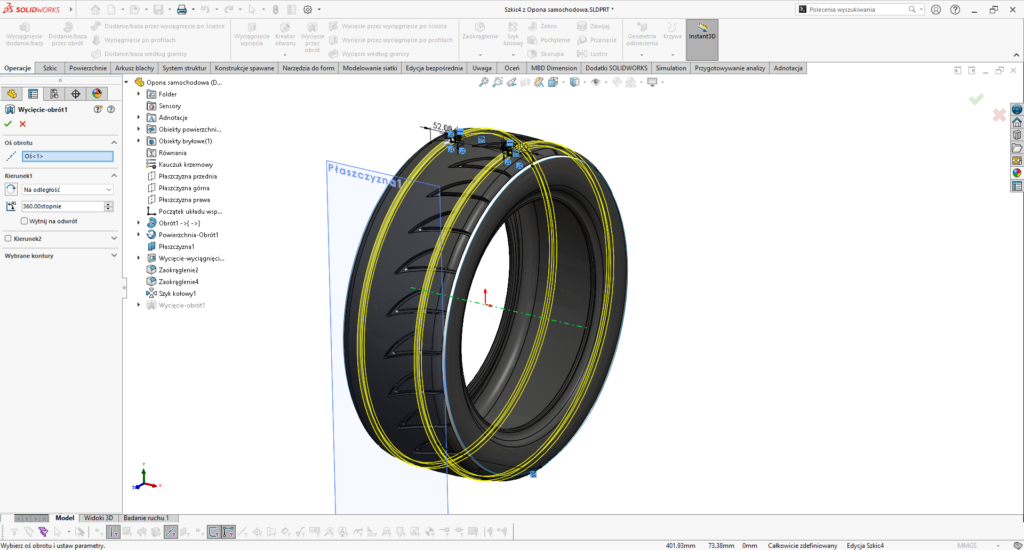
Task: Expand the Wybrane kontury section
Action: [114, 255]
